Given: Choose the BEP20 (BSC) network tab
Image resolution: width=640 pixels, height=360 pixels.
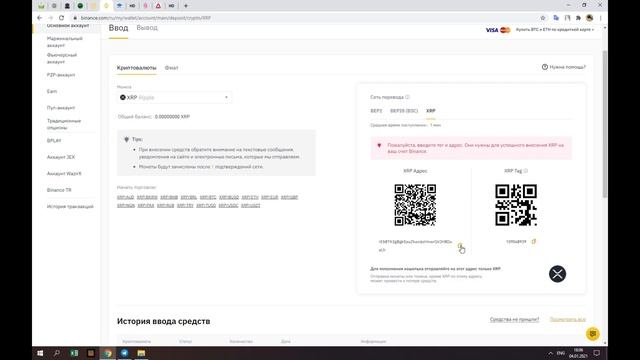Looking at the screenshot, I should [x=404, y=111].
